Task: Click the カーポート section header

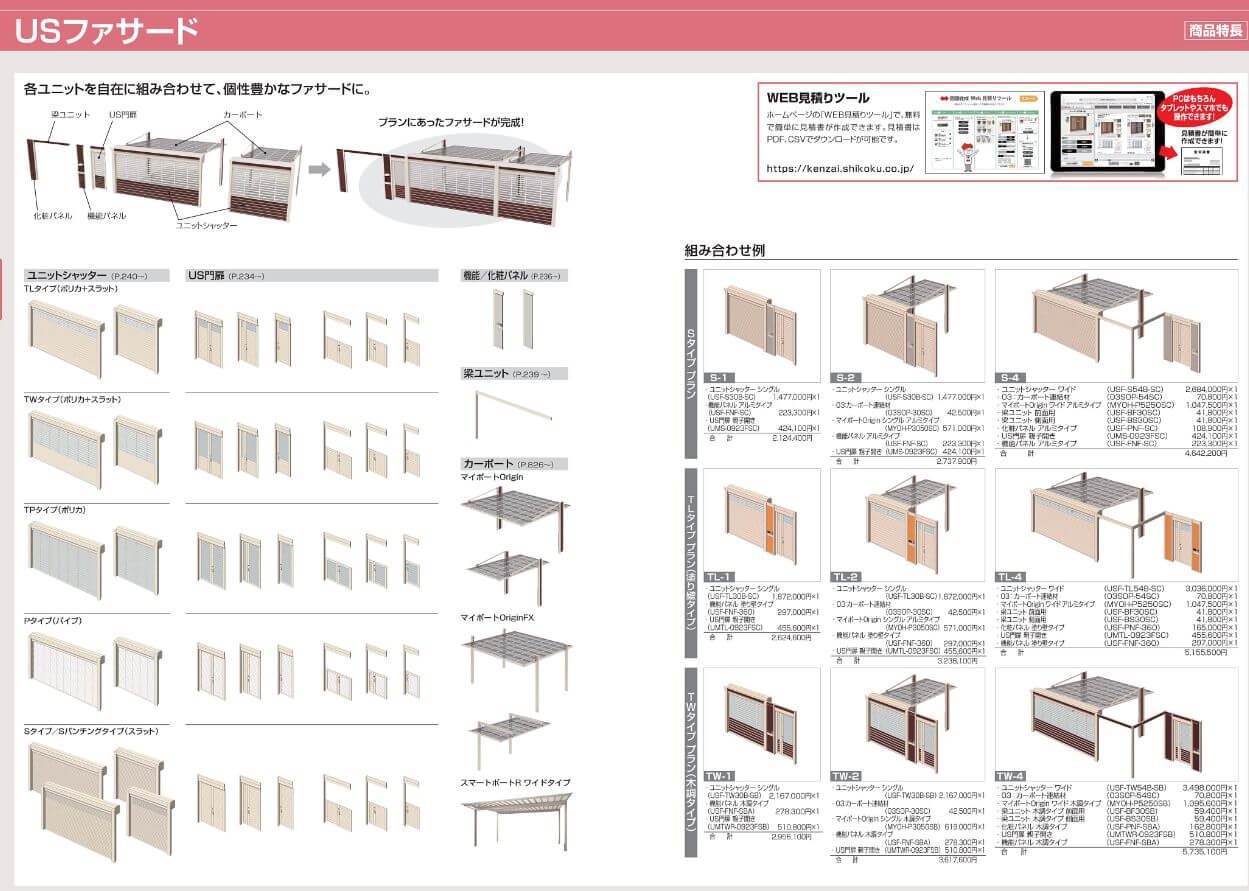Action: tap(488, 464)
